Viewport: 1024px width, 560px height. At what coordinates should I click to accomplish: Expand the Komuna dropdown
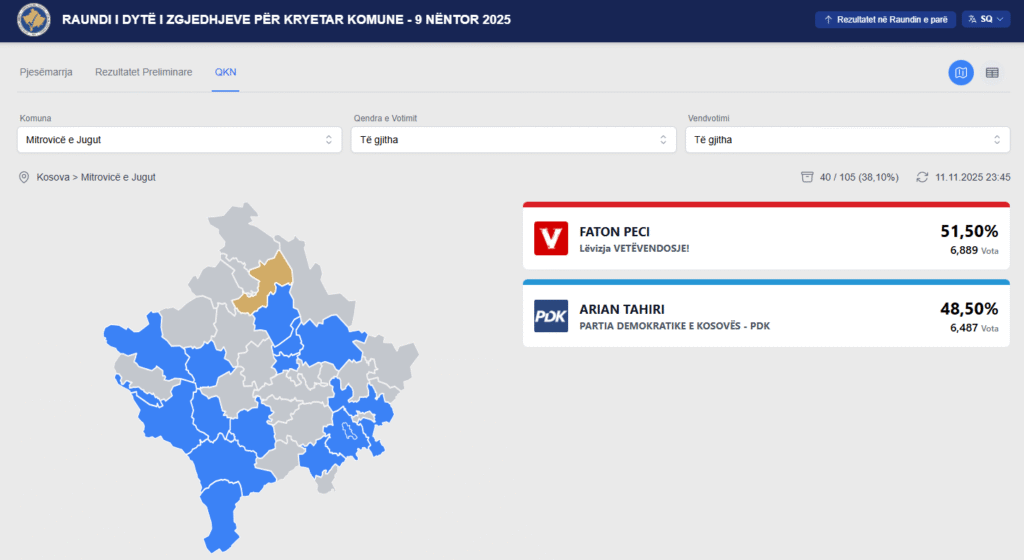pos(180,140)
